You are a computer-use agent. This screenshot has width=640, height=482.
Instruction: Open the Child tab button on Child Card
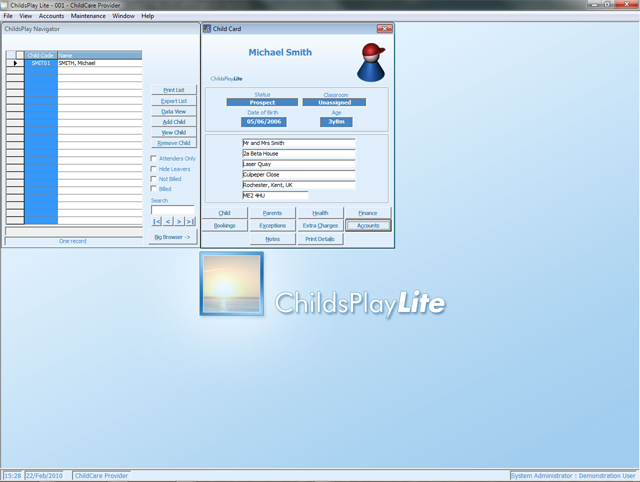click(224, 213)
